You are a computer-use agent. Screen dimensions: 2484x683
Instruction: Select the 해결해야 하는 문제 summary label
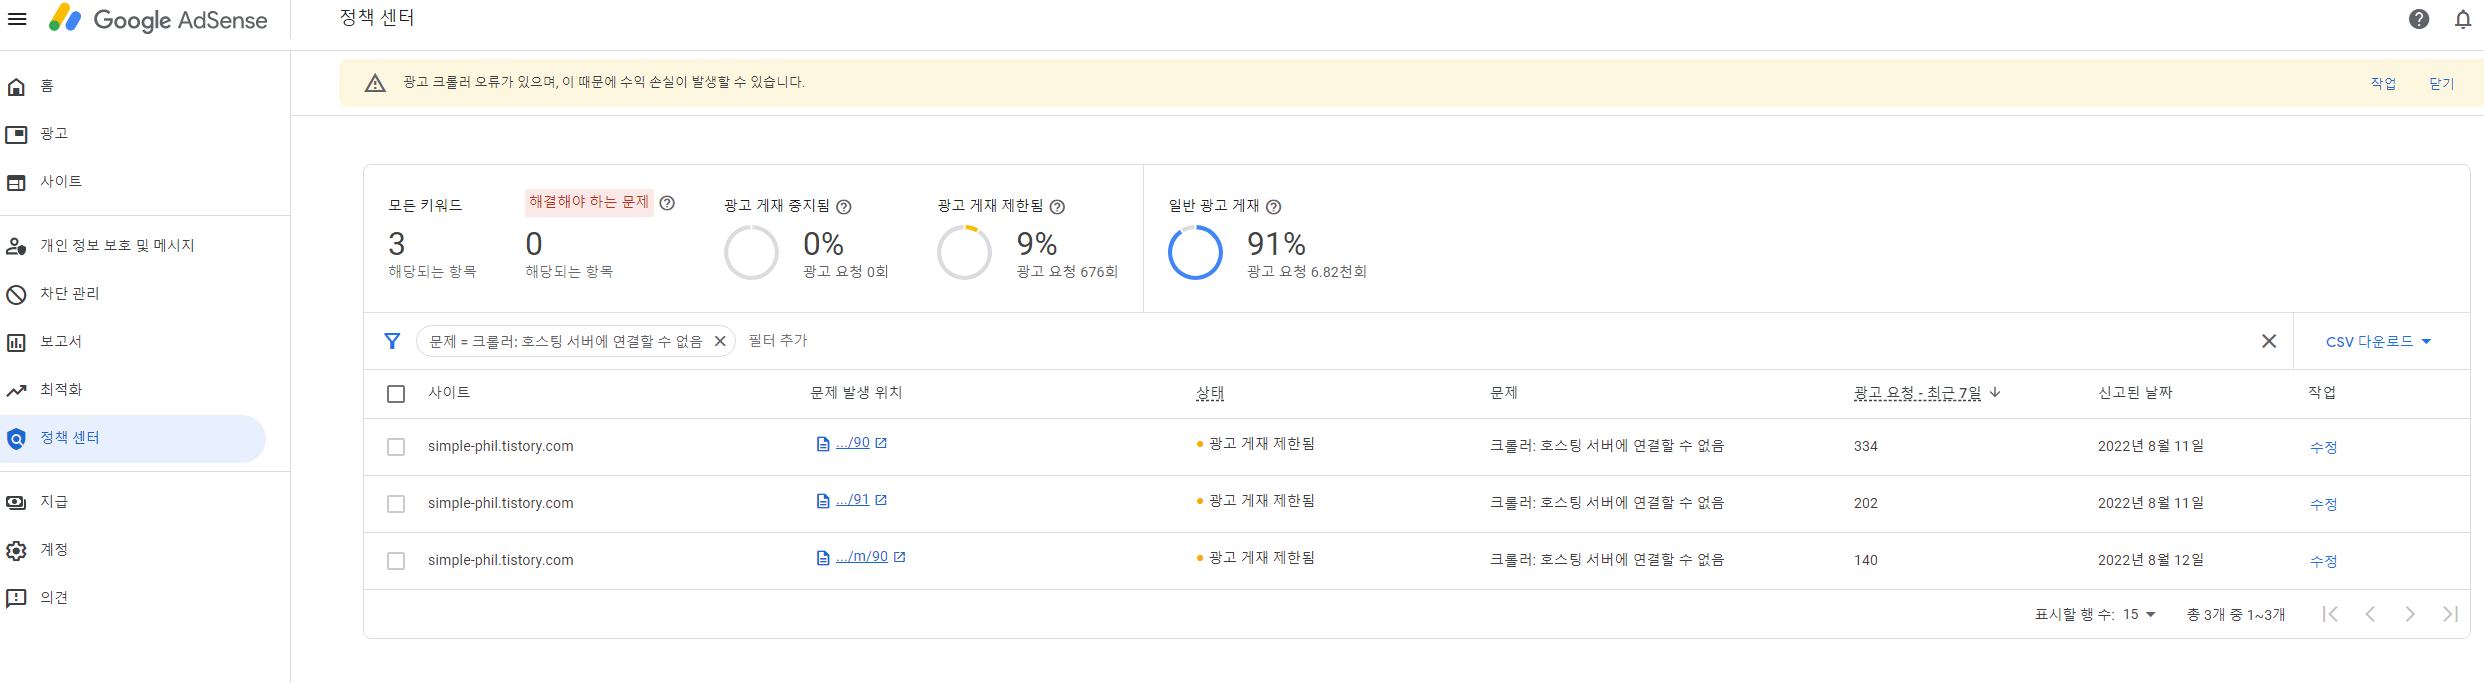click(x=589, y=202)
